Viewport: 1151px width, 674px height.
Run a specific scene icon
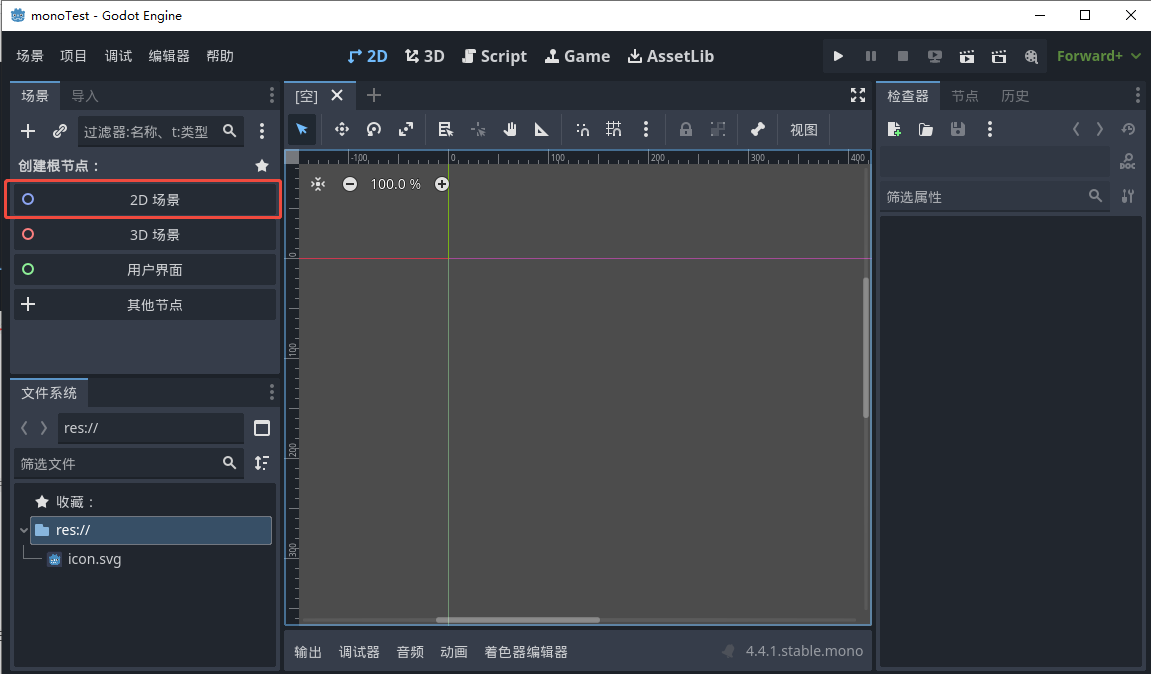[999, 57]
